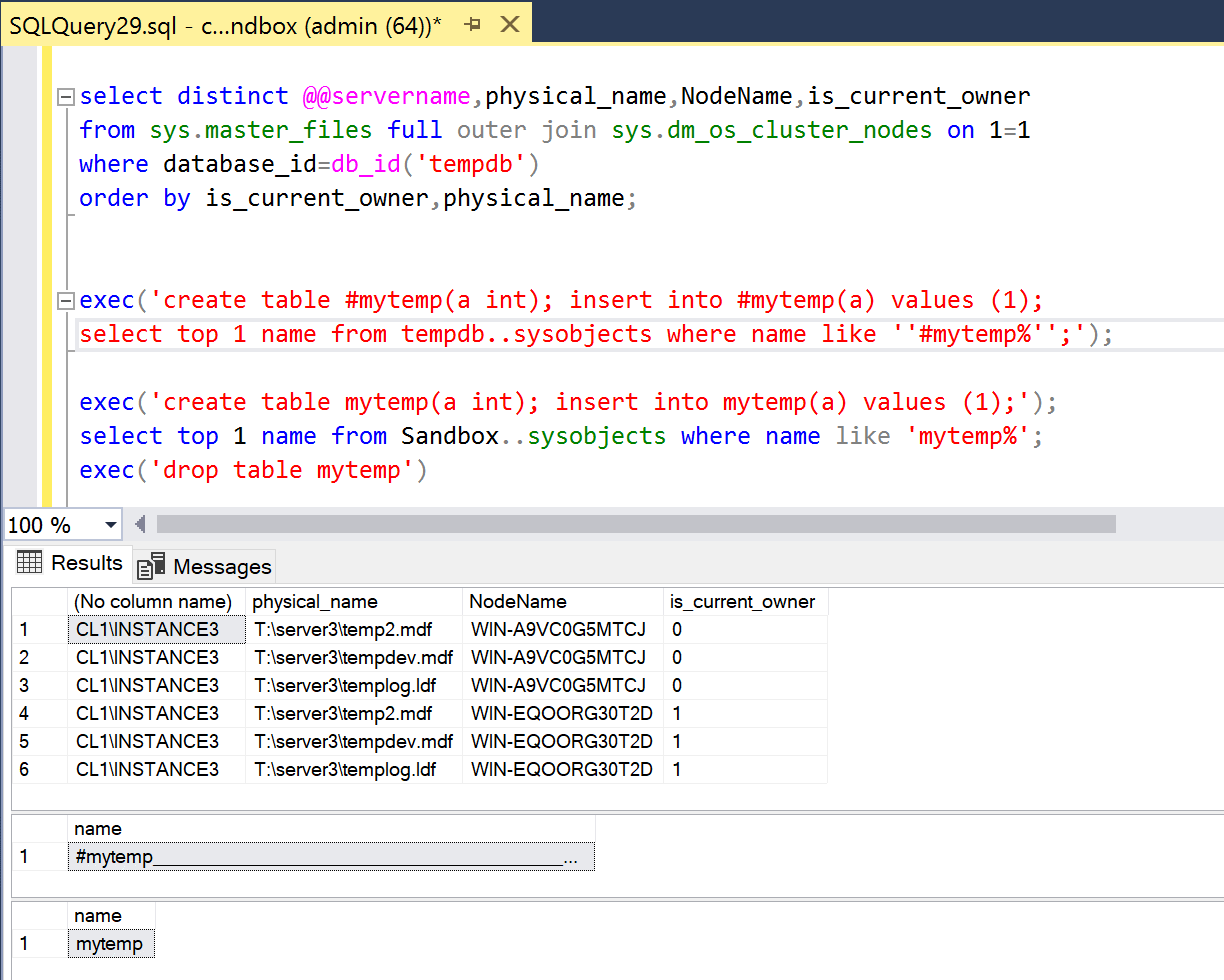Screen dimensions: 1224x980
Task: Select the #mytemp result cell
Action: 330,857
